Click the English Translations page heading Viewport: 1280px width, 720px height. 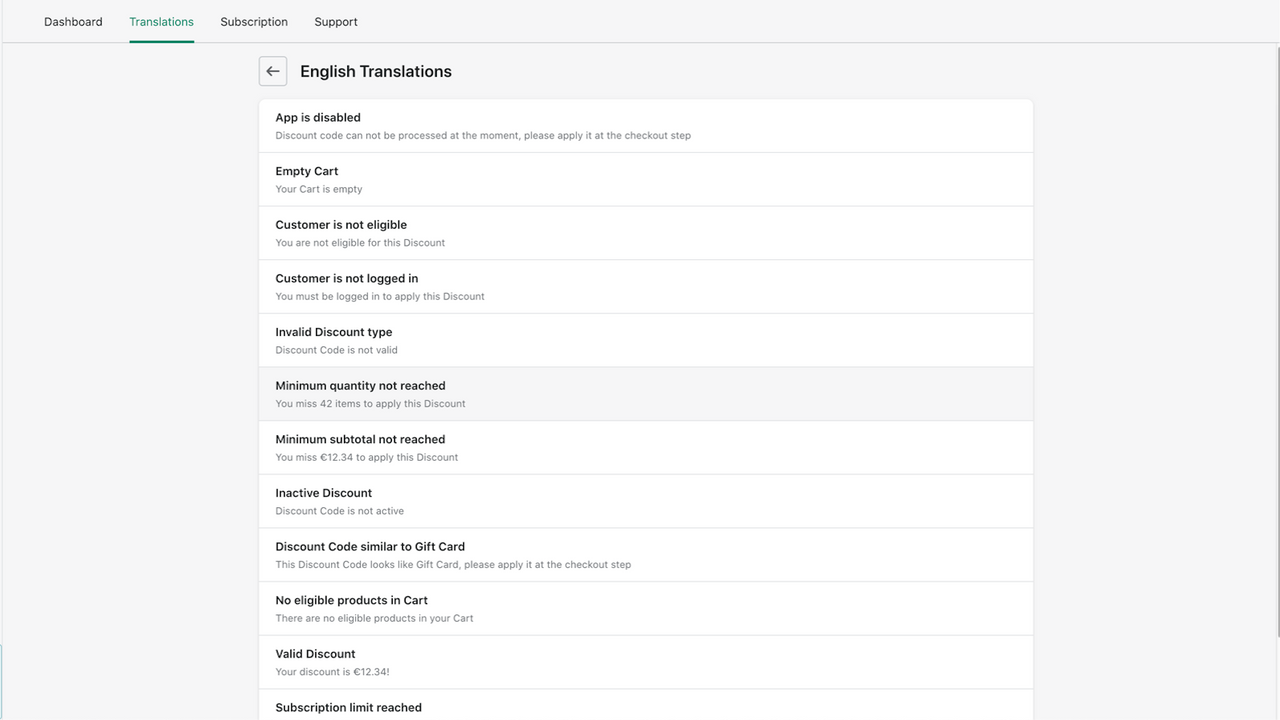click(375, 71)
